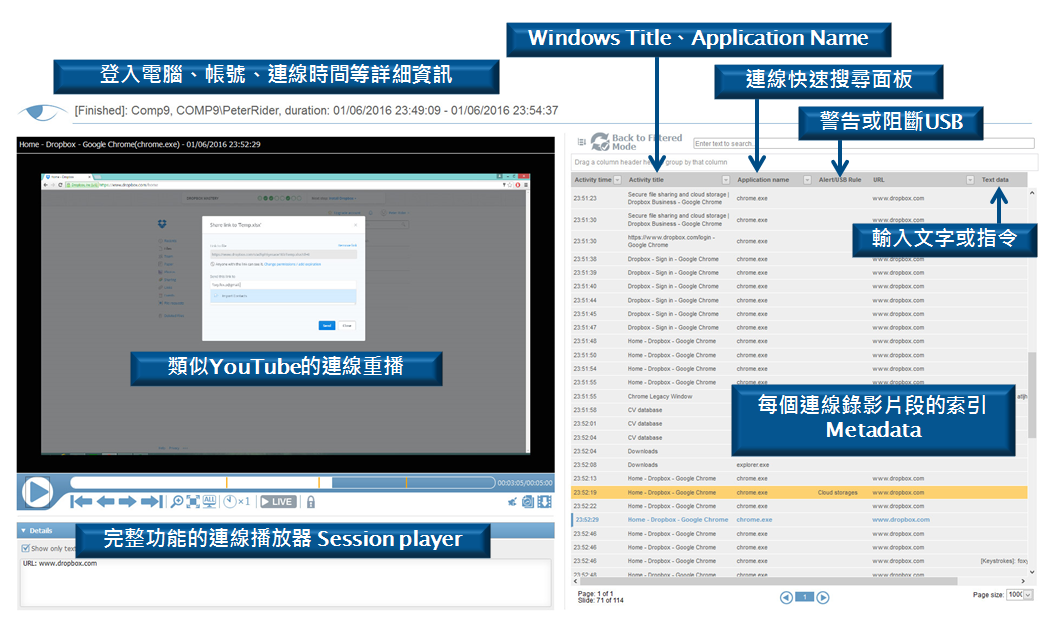Toggle the 'Show only text' checkbox
Viewport: 1048px width, 631px height.
(26, 548)
